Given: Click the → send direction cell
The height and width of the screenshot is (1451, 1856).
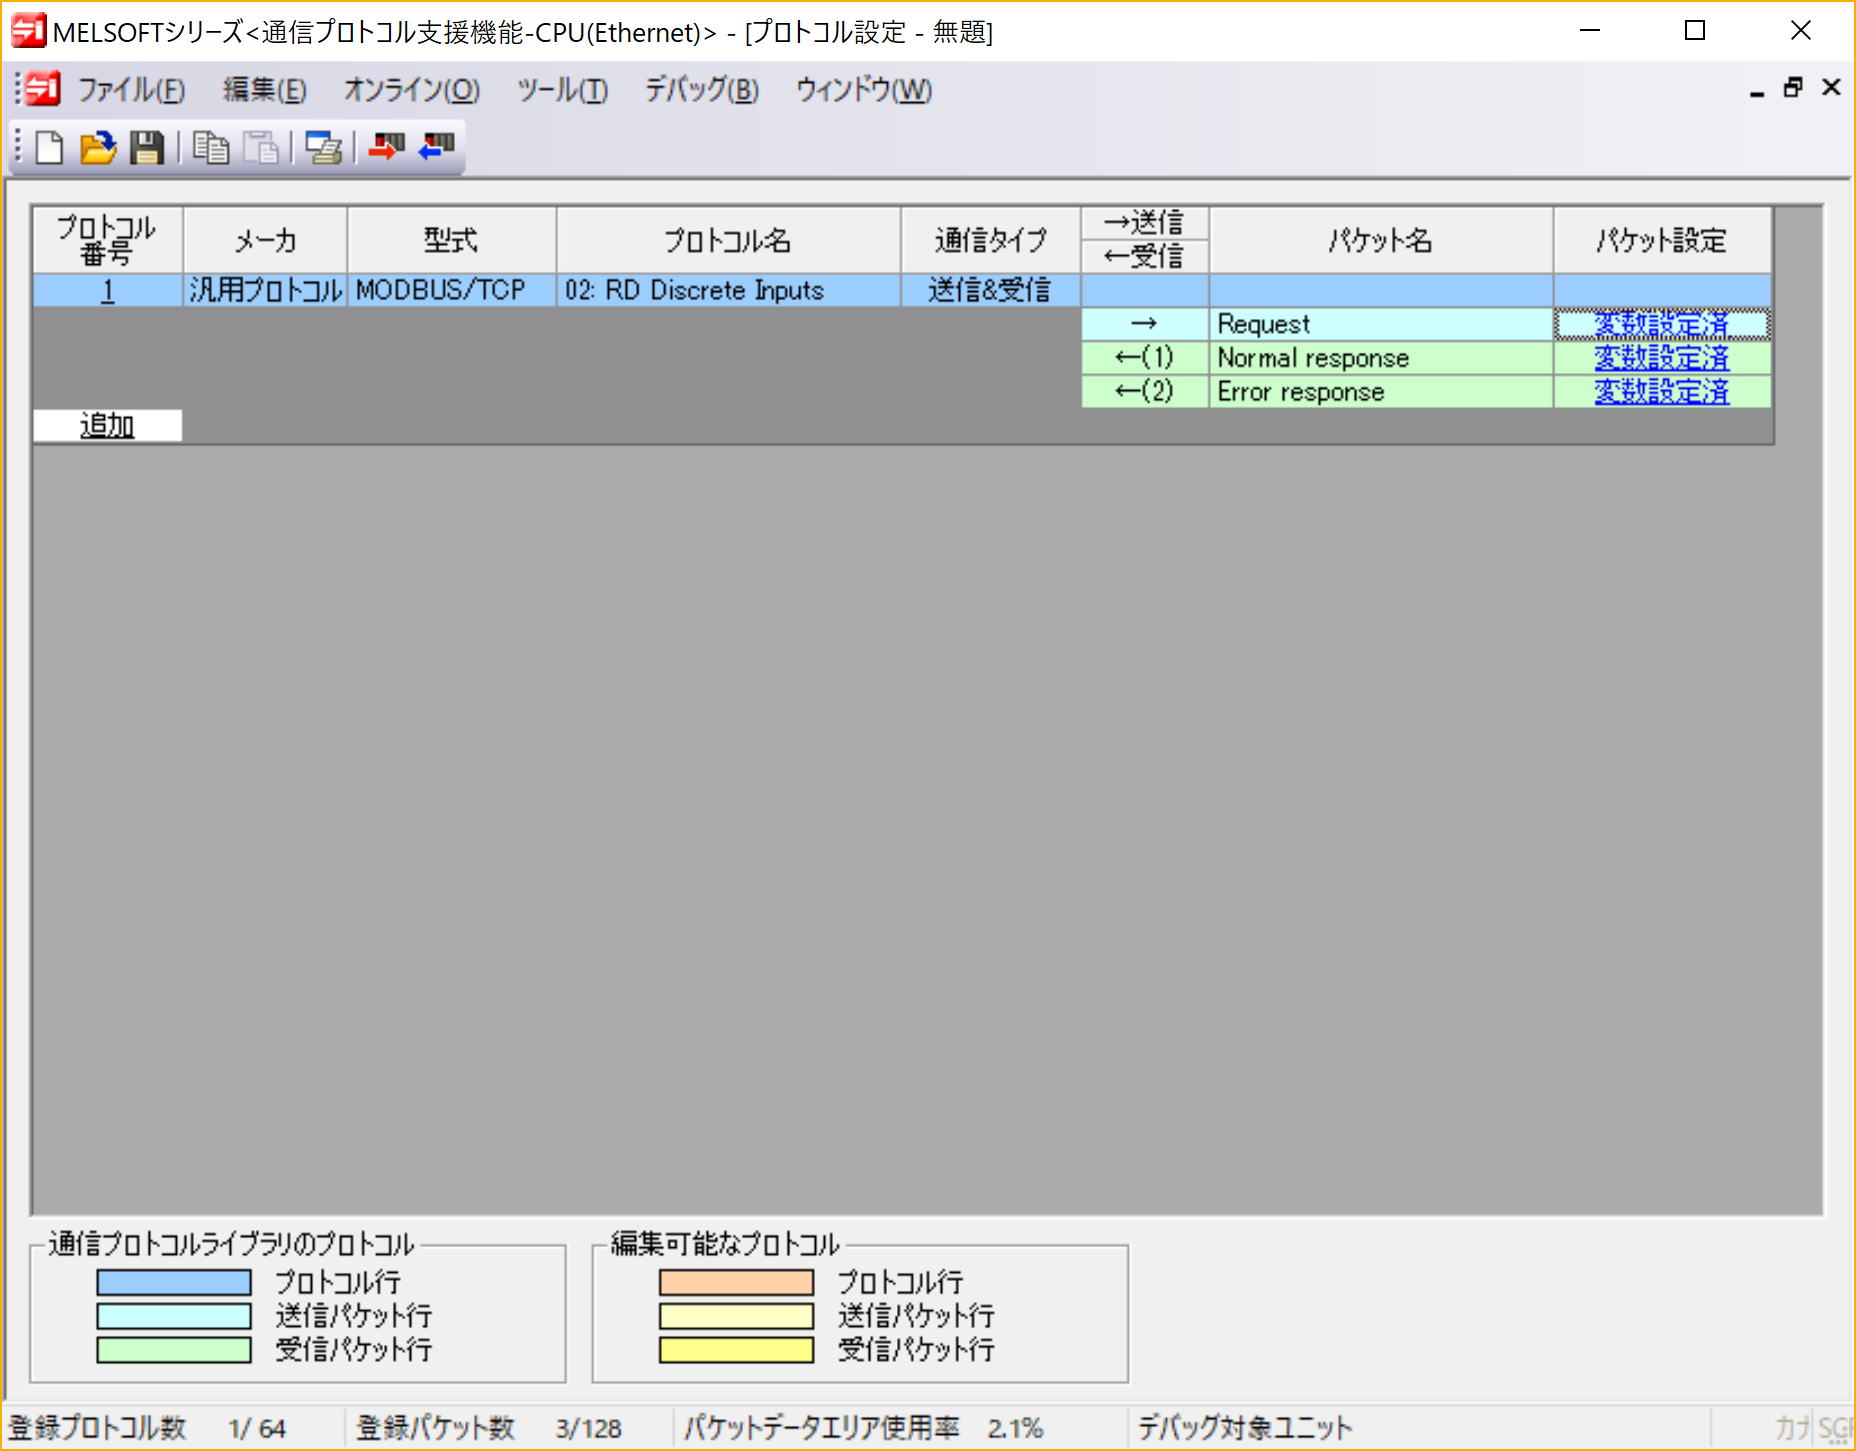Looking at the screenshot, I should point(1145,324).
